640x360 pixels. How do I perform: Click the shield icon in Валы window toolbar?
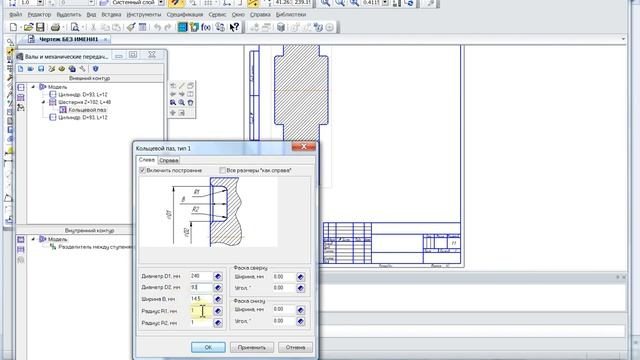96,69
